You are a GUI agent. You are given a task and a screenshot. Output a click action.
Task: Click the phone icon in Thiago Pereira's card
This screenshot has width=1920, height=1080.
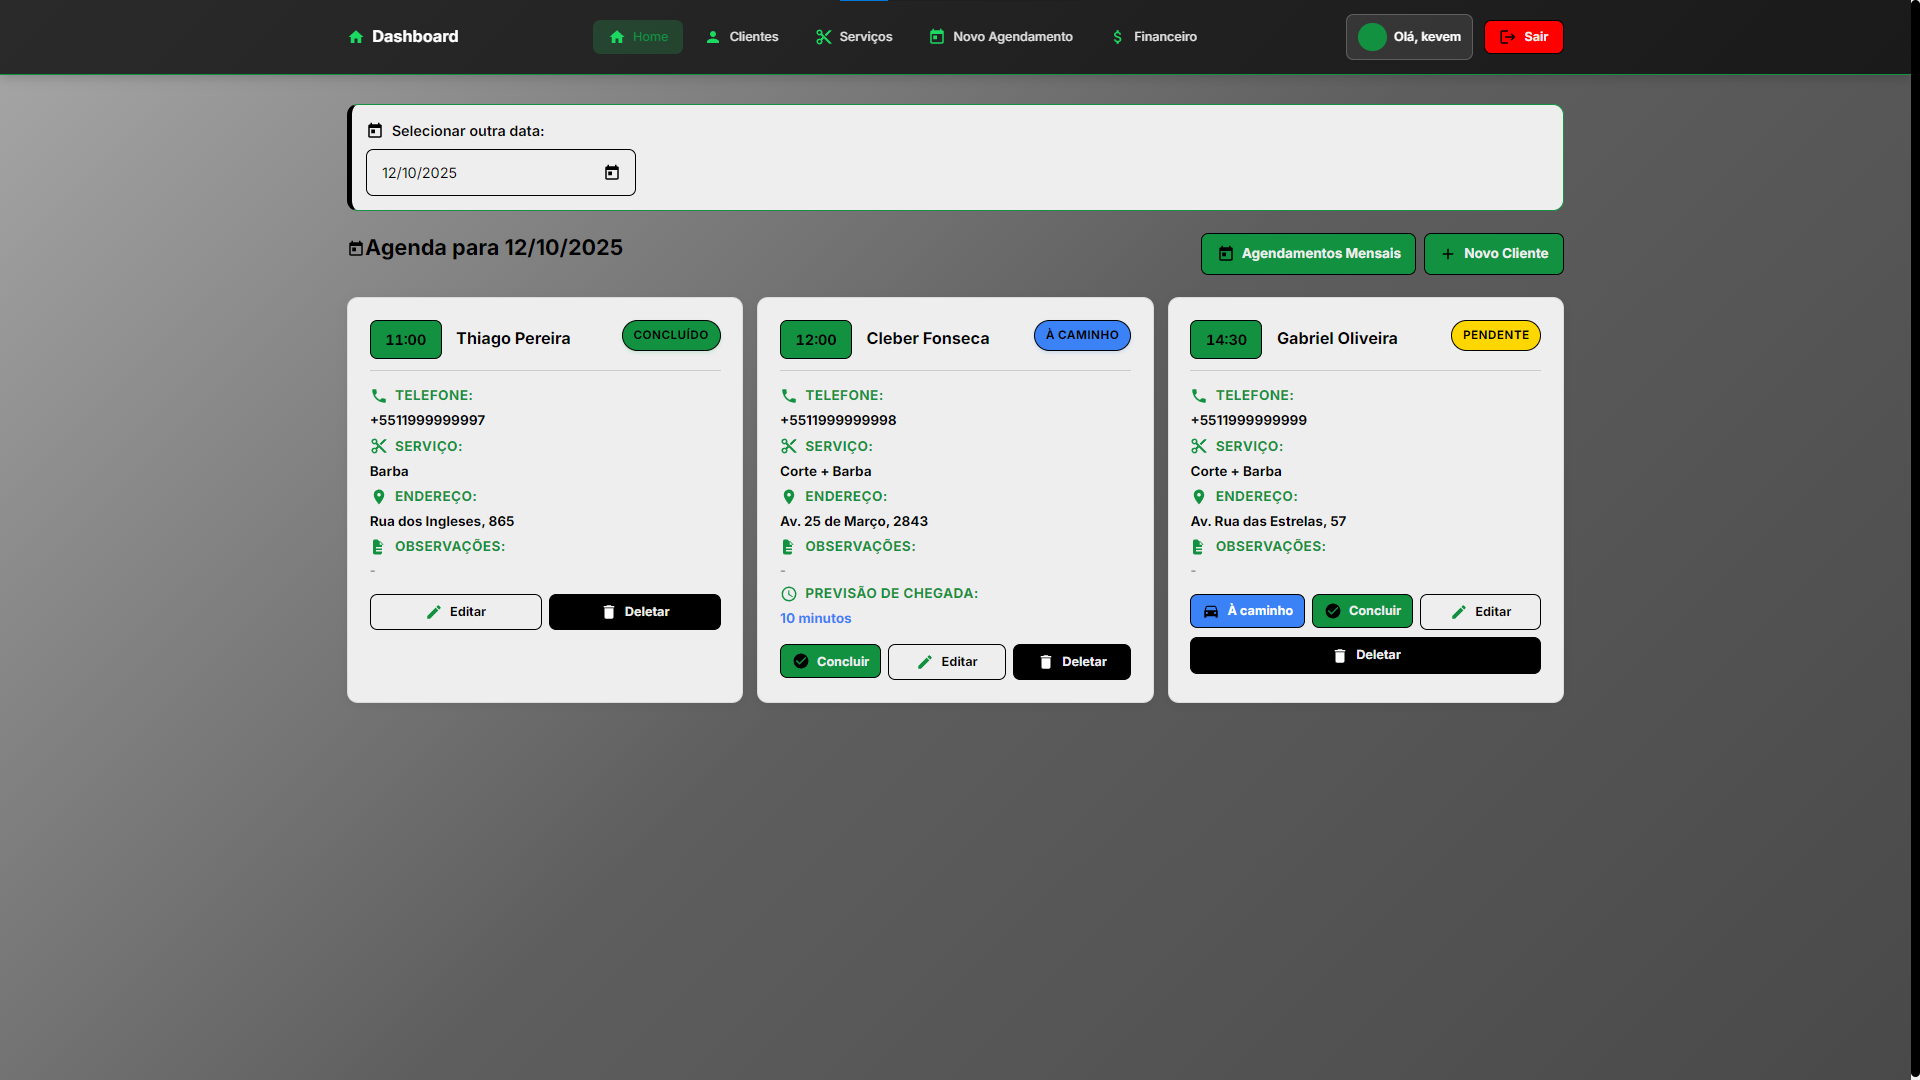pos(377,395)
